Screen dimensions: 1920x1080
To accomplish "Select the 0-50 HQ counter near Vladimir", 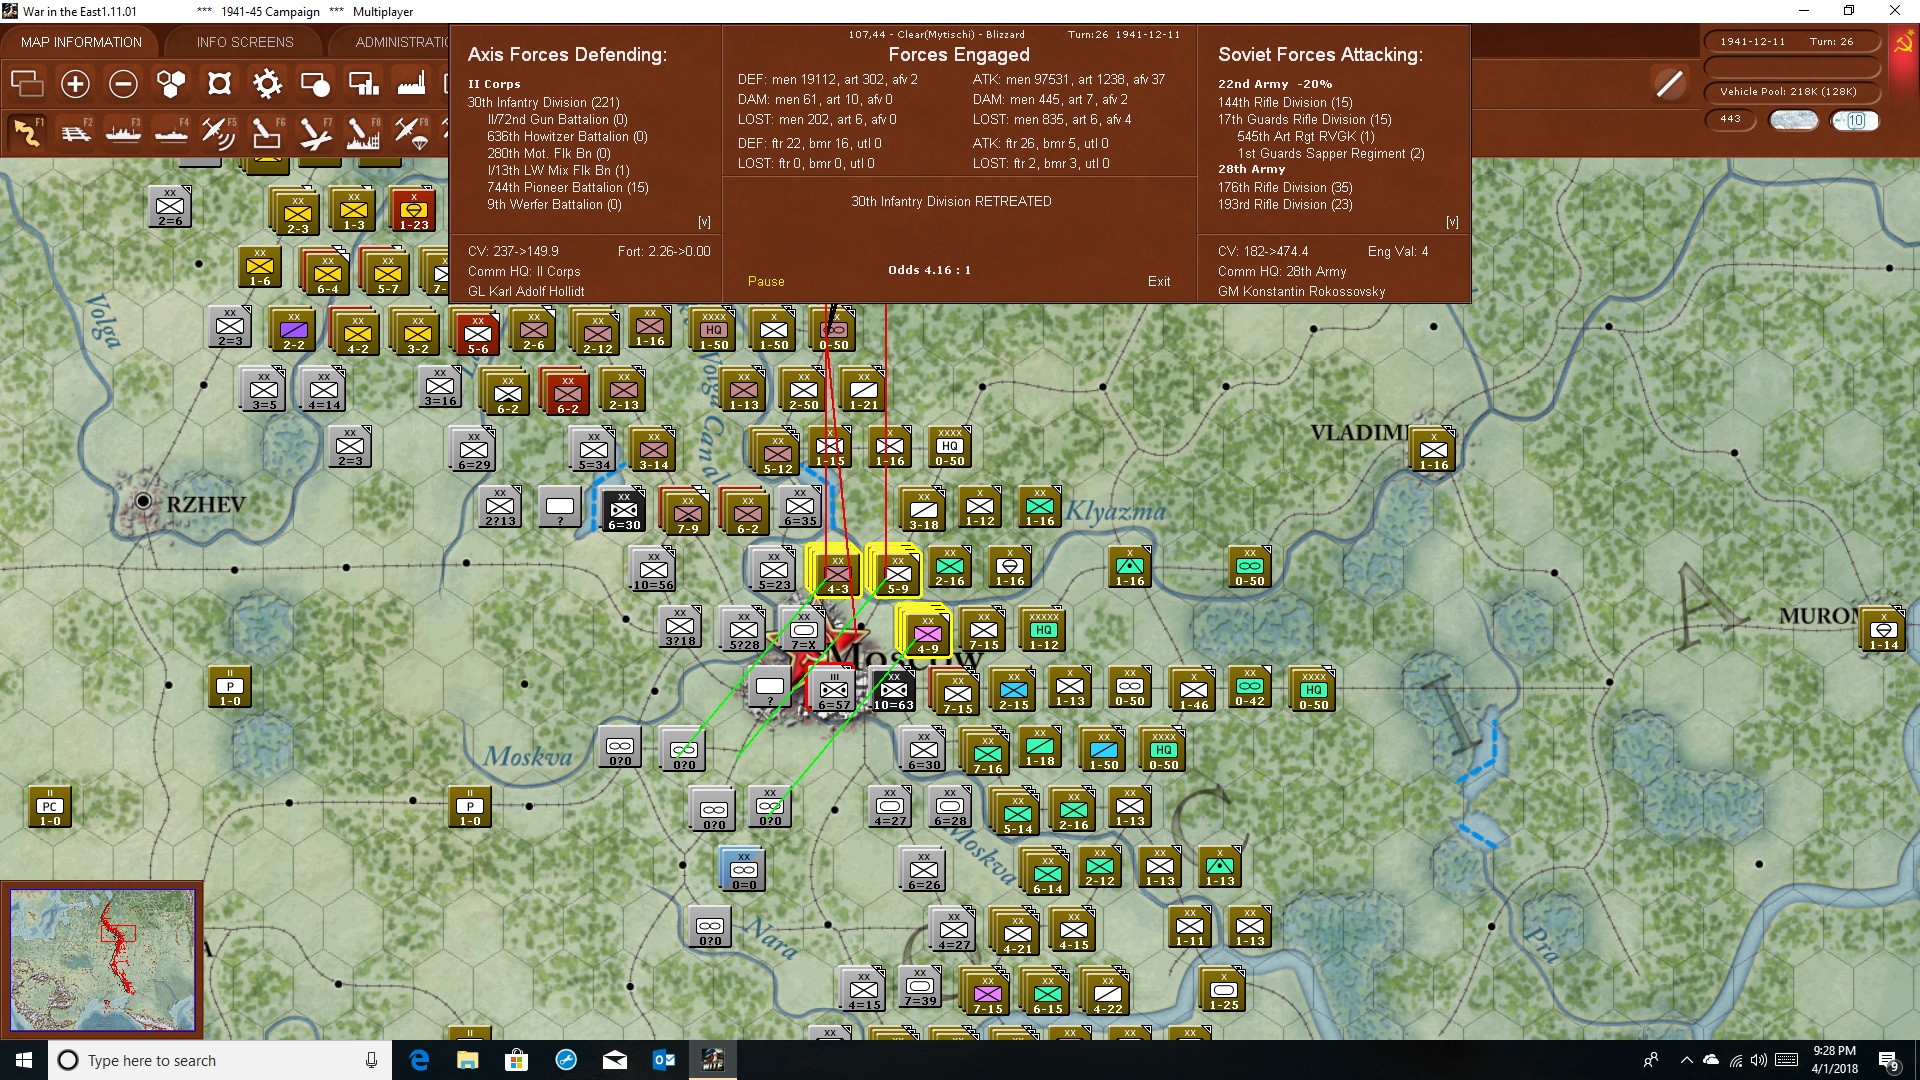I will click(x=1313, y=690).
